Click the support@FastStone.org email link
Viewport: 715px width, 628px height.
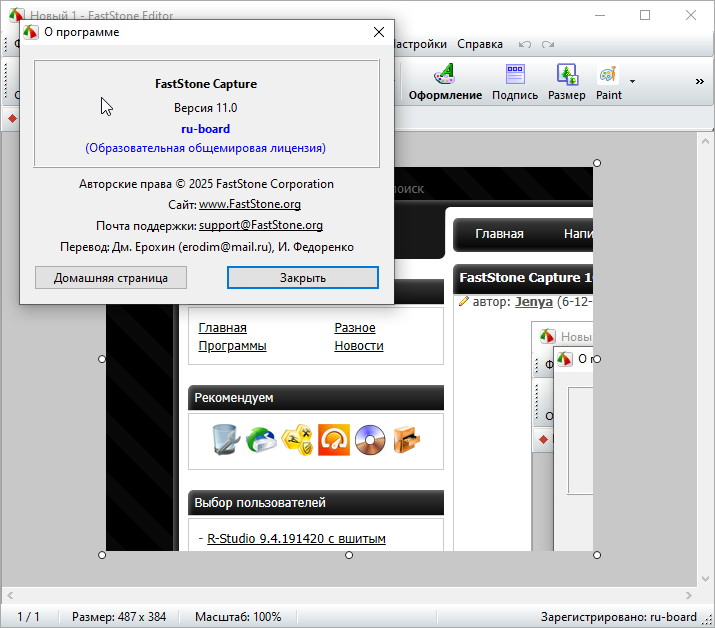click(261, 225)
